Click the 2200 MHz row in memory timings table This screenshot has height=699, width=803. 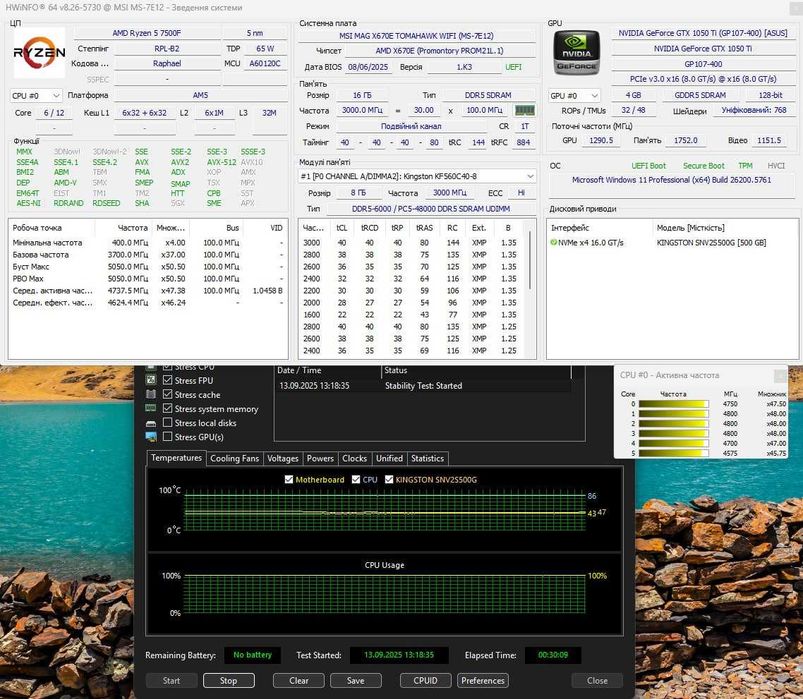pos(413,290)
